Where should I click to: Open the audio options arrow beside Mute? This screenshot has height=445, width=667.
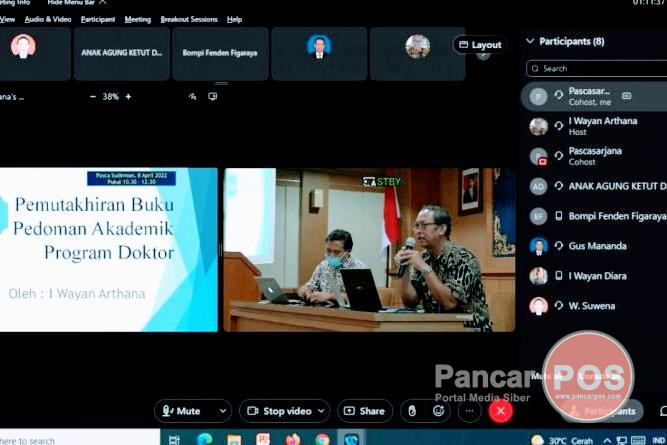point(221,411)
